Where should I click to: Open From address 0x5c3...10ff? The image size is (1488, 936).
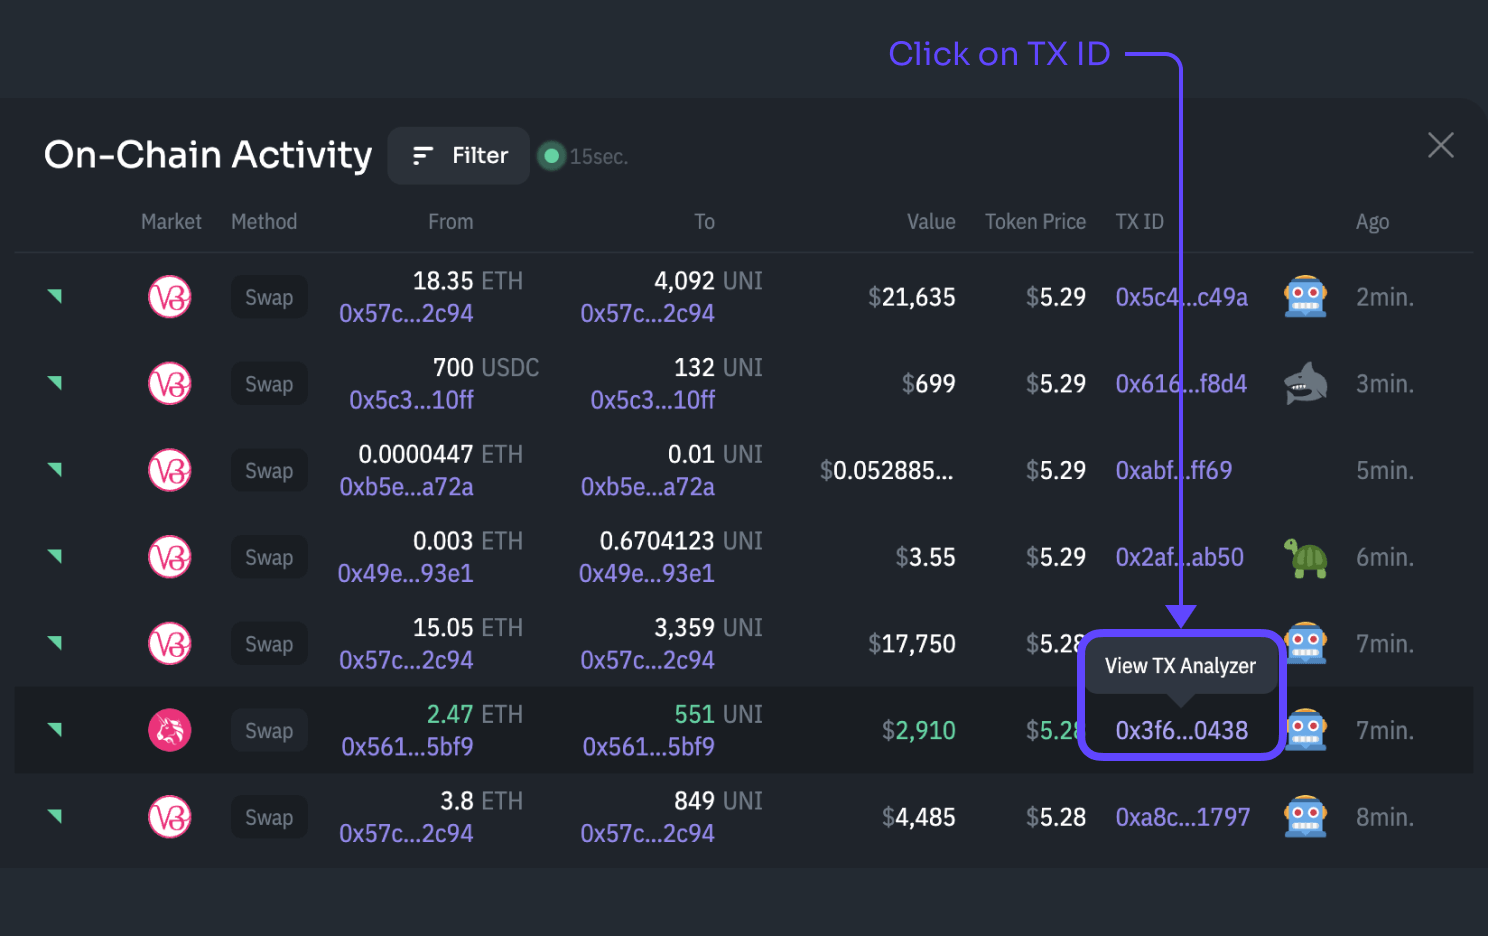tap(411, 400)
